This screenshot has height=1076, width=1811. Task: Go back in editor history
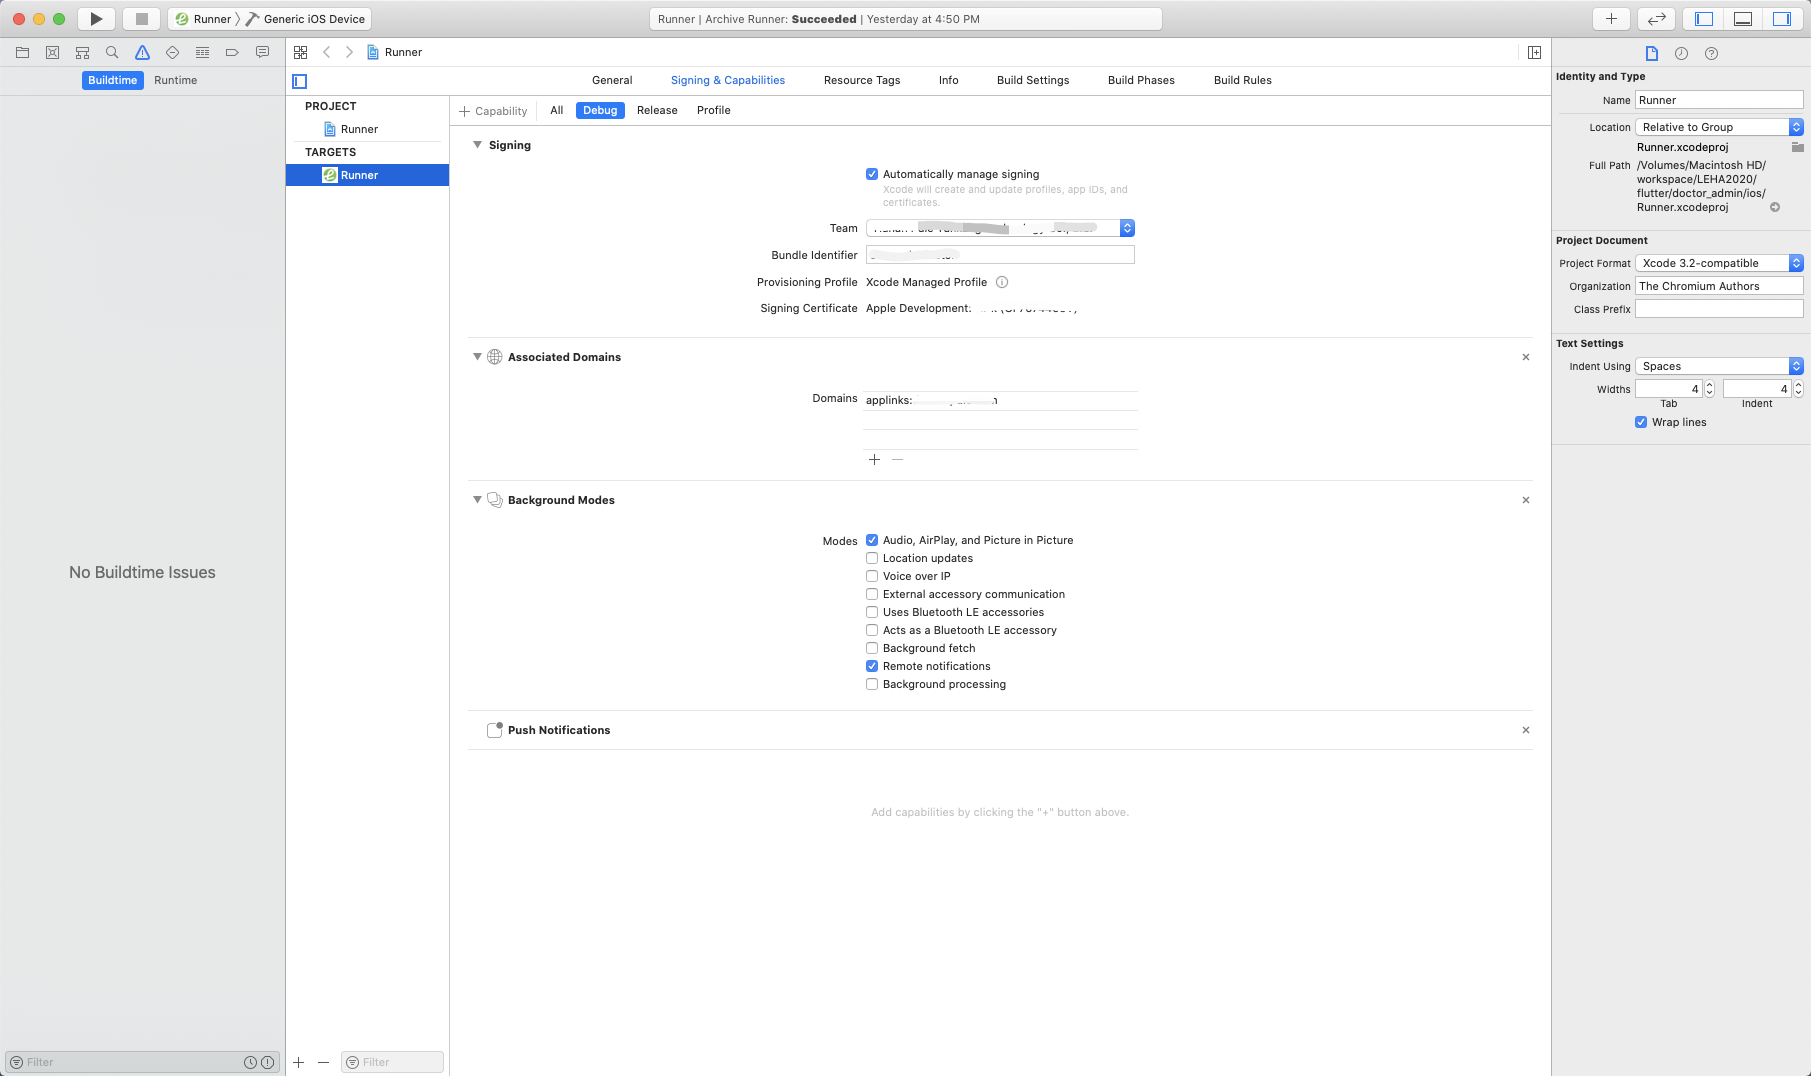pos(326,52)
